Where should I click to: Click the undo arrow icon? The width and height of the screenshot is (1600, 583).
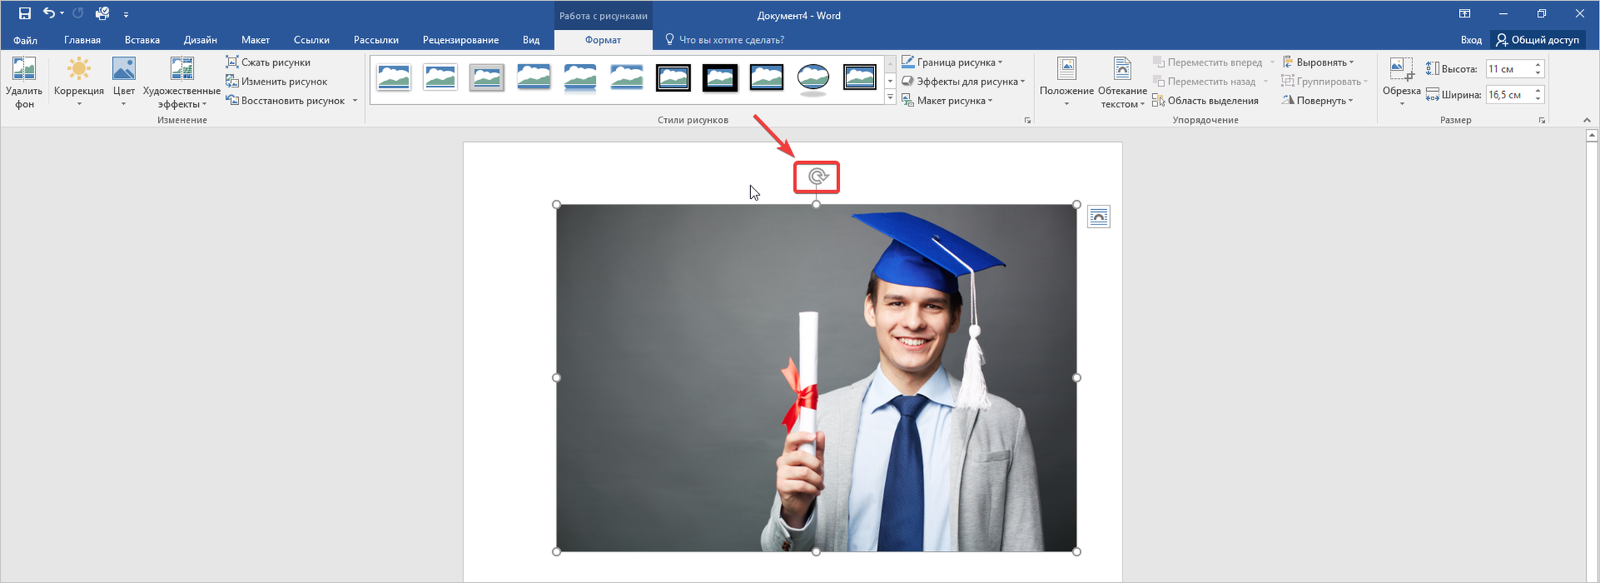pyautogui.click(x=48, y=14)
